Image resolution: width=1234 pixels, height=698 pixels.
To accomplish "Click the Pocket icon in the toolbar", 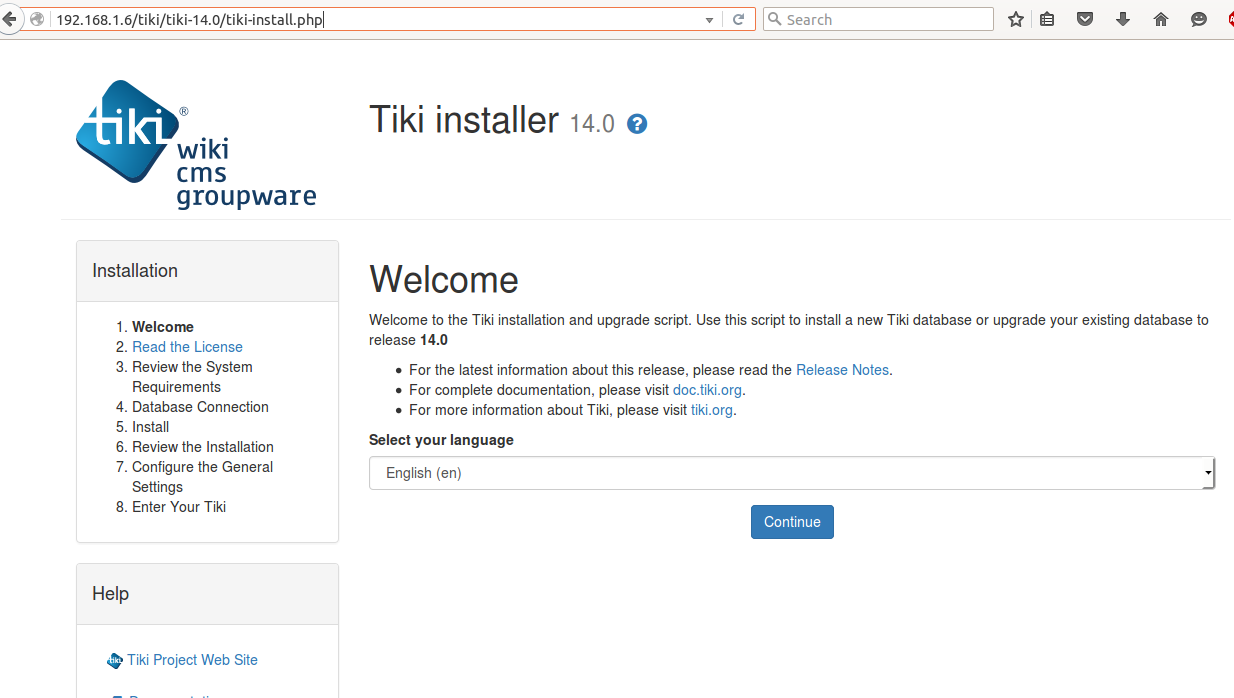I will click(1085, 19).
